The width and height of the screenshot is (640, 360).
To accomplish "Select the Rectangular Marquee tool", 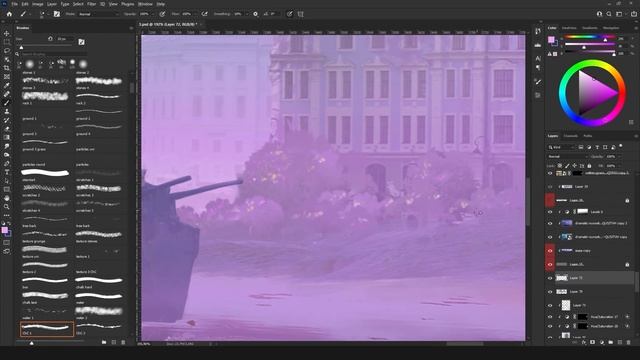I will [7, 42].
